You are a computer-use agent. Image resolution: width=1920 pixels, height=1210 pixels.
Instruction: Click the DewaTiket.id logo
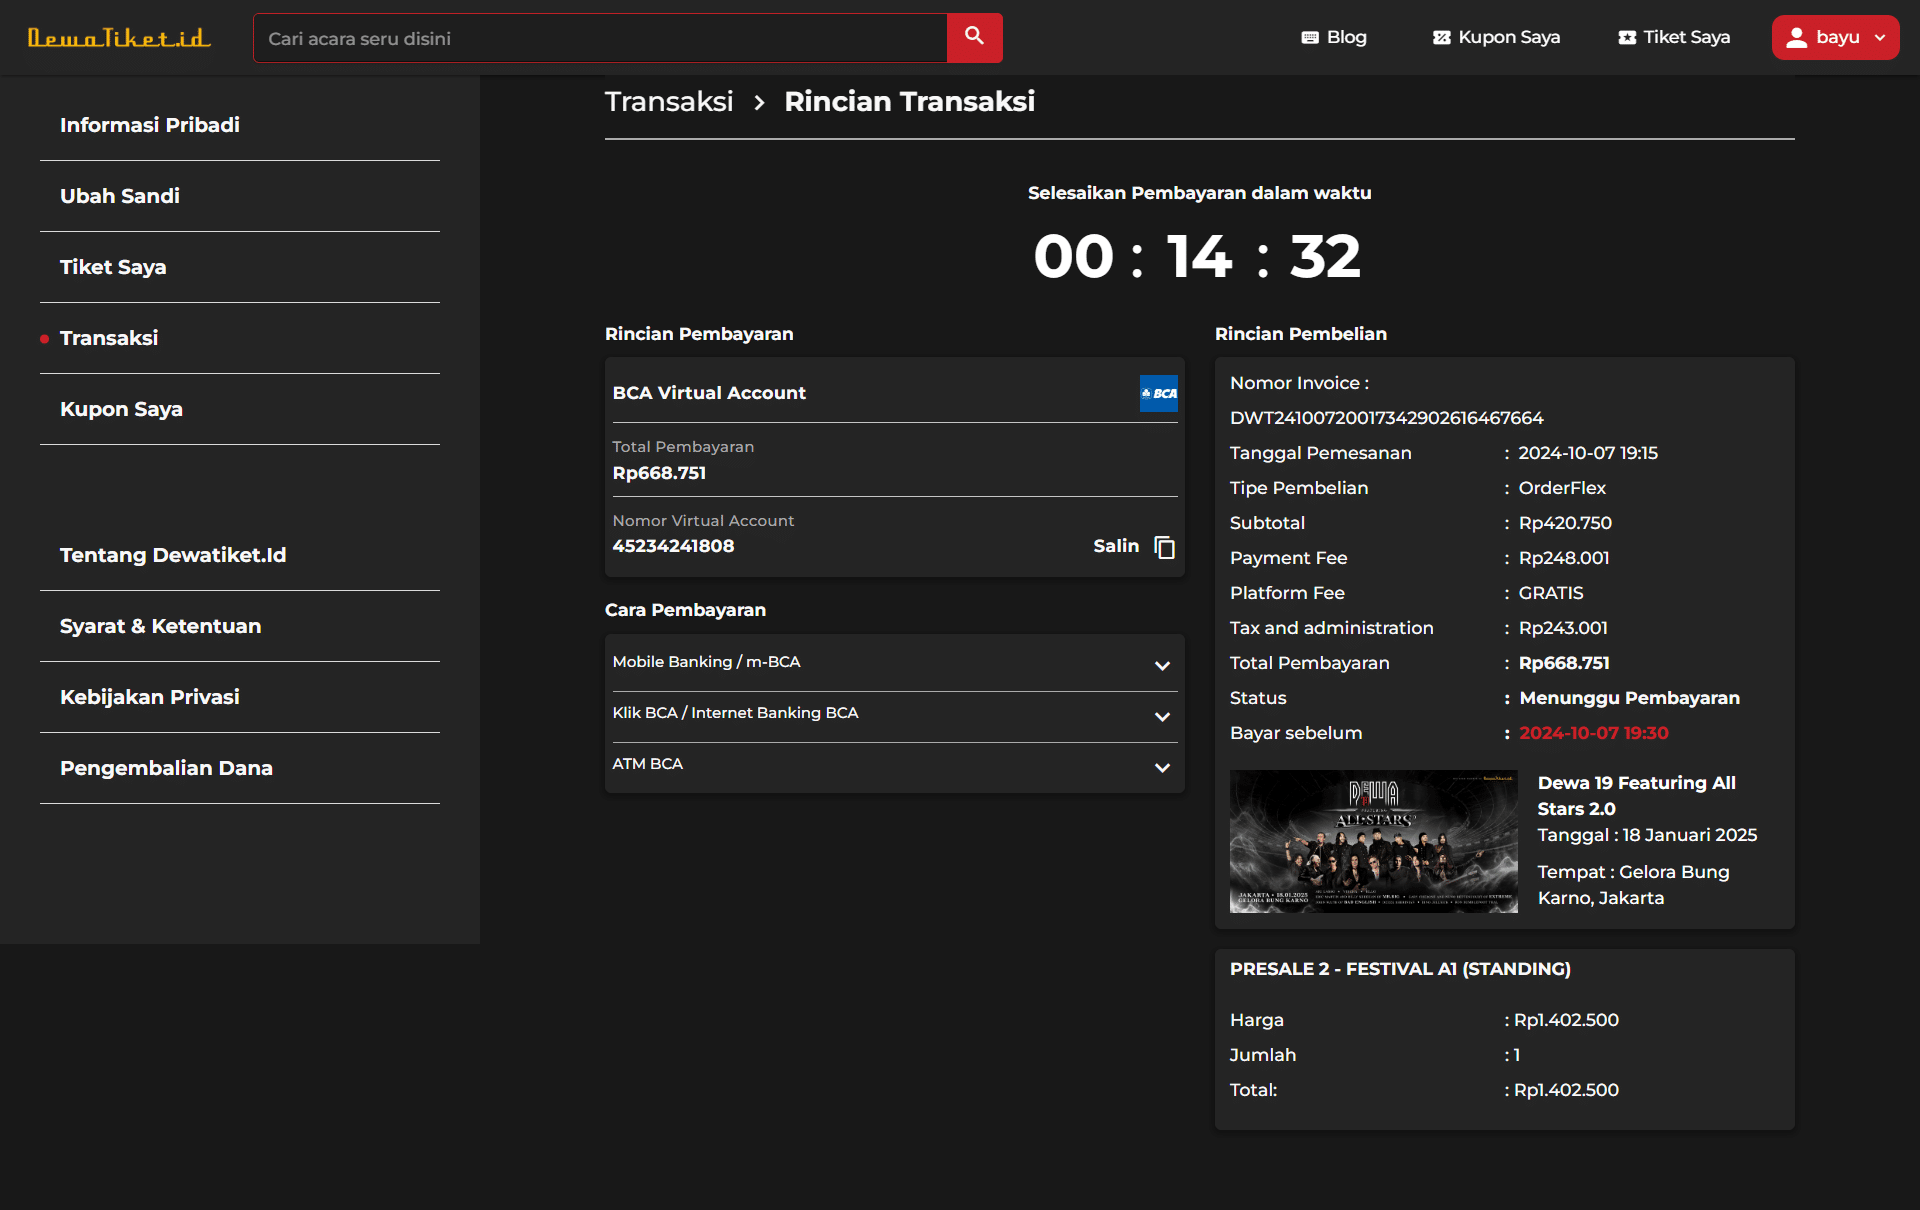(119, 38)
